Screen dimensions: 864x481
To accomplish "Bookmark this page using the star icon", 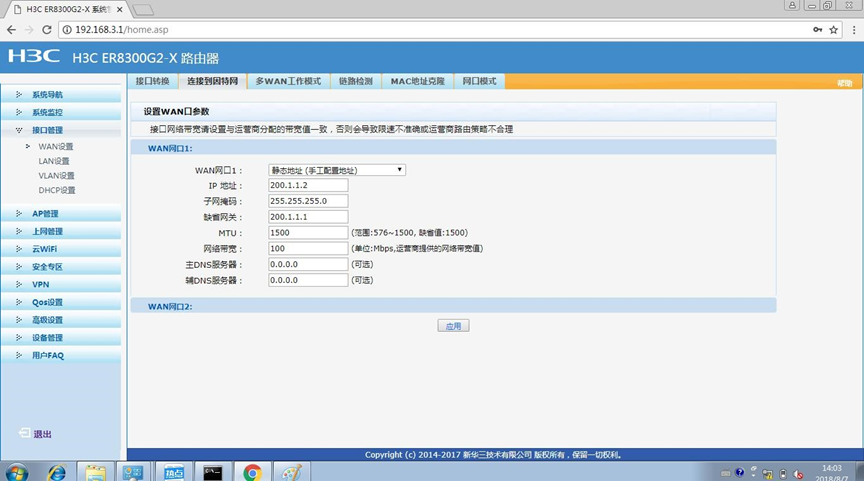I will click(x=834, y=30).
